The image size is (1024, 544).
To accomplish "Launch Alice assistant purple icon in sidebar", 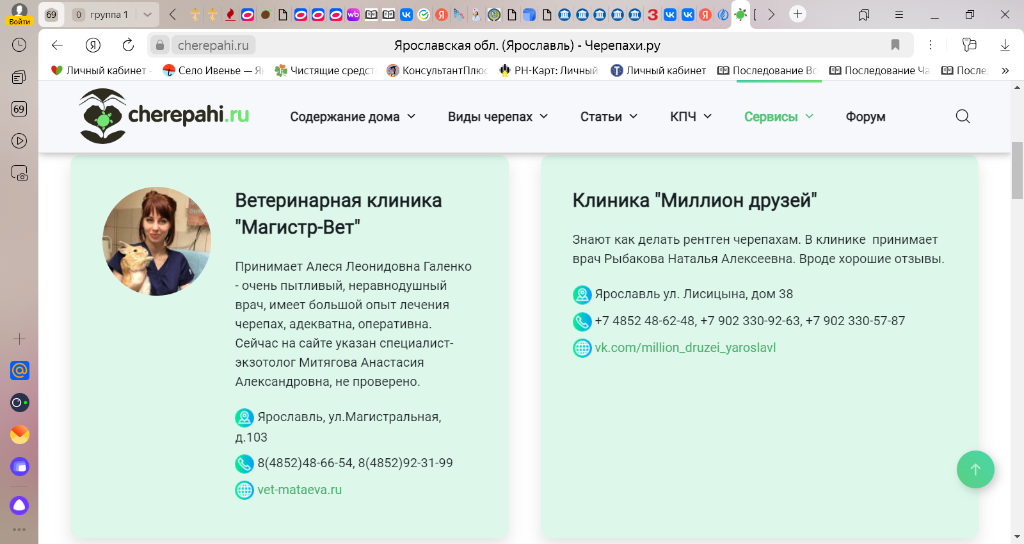I will tap(20, 505).
